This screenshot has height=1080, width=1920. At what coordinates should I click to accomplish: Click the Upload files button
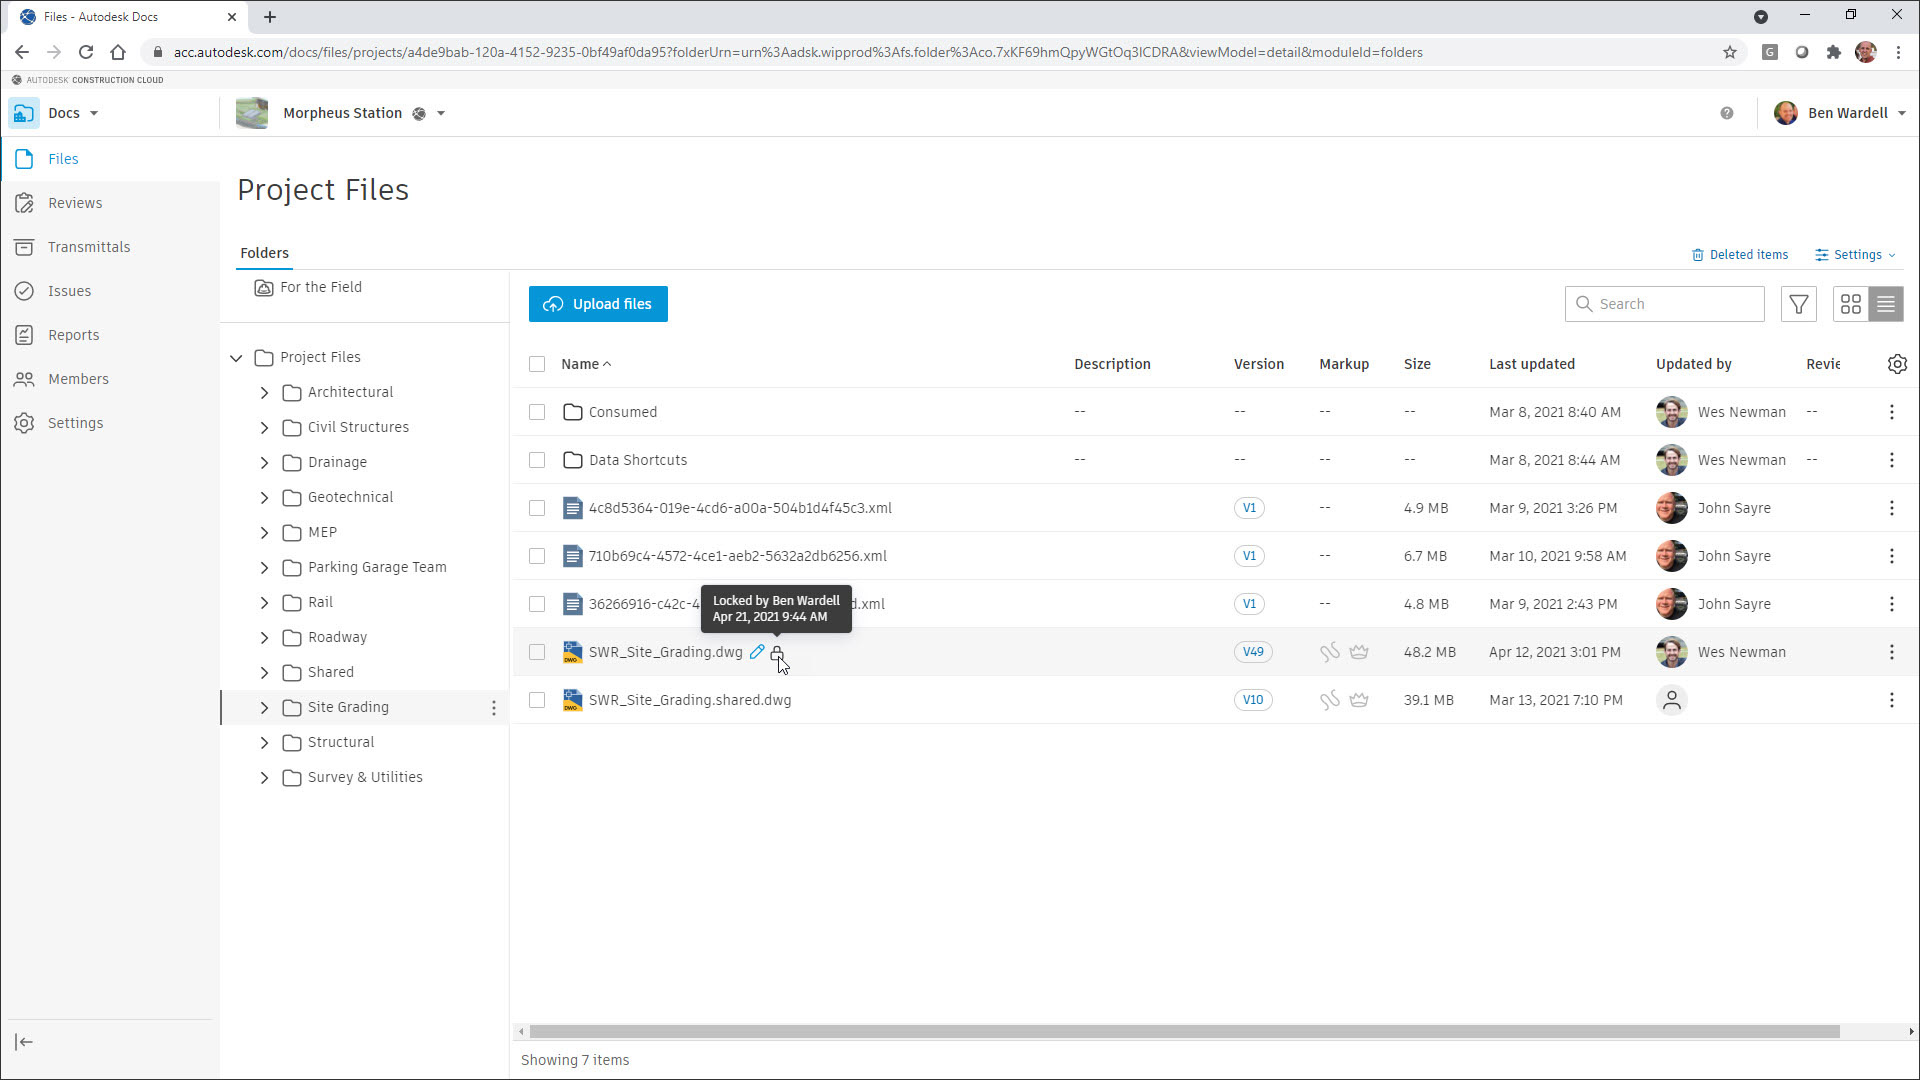598,304
